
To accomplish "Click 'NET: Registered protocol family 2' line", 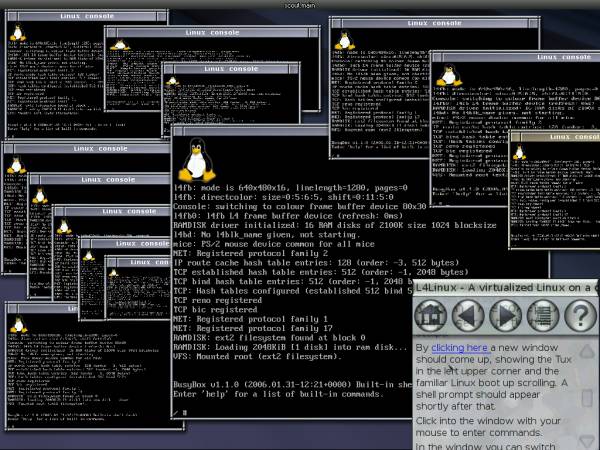I will tap(251, 253).
